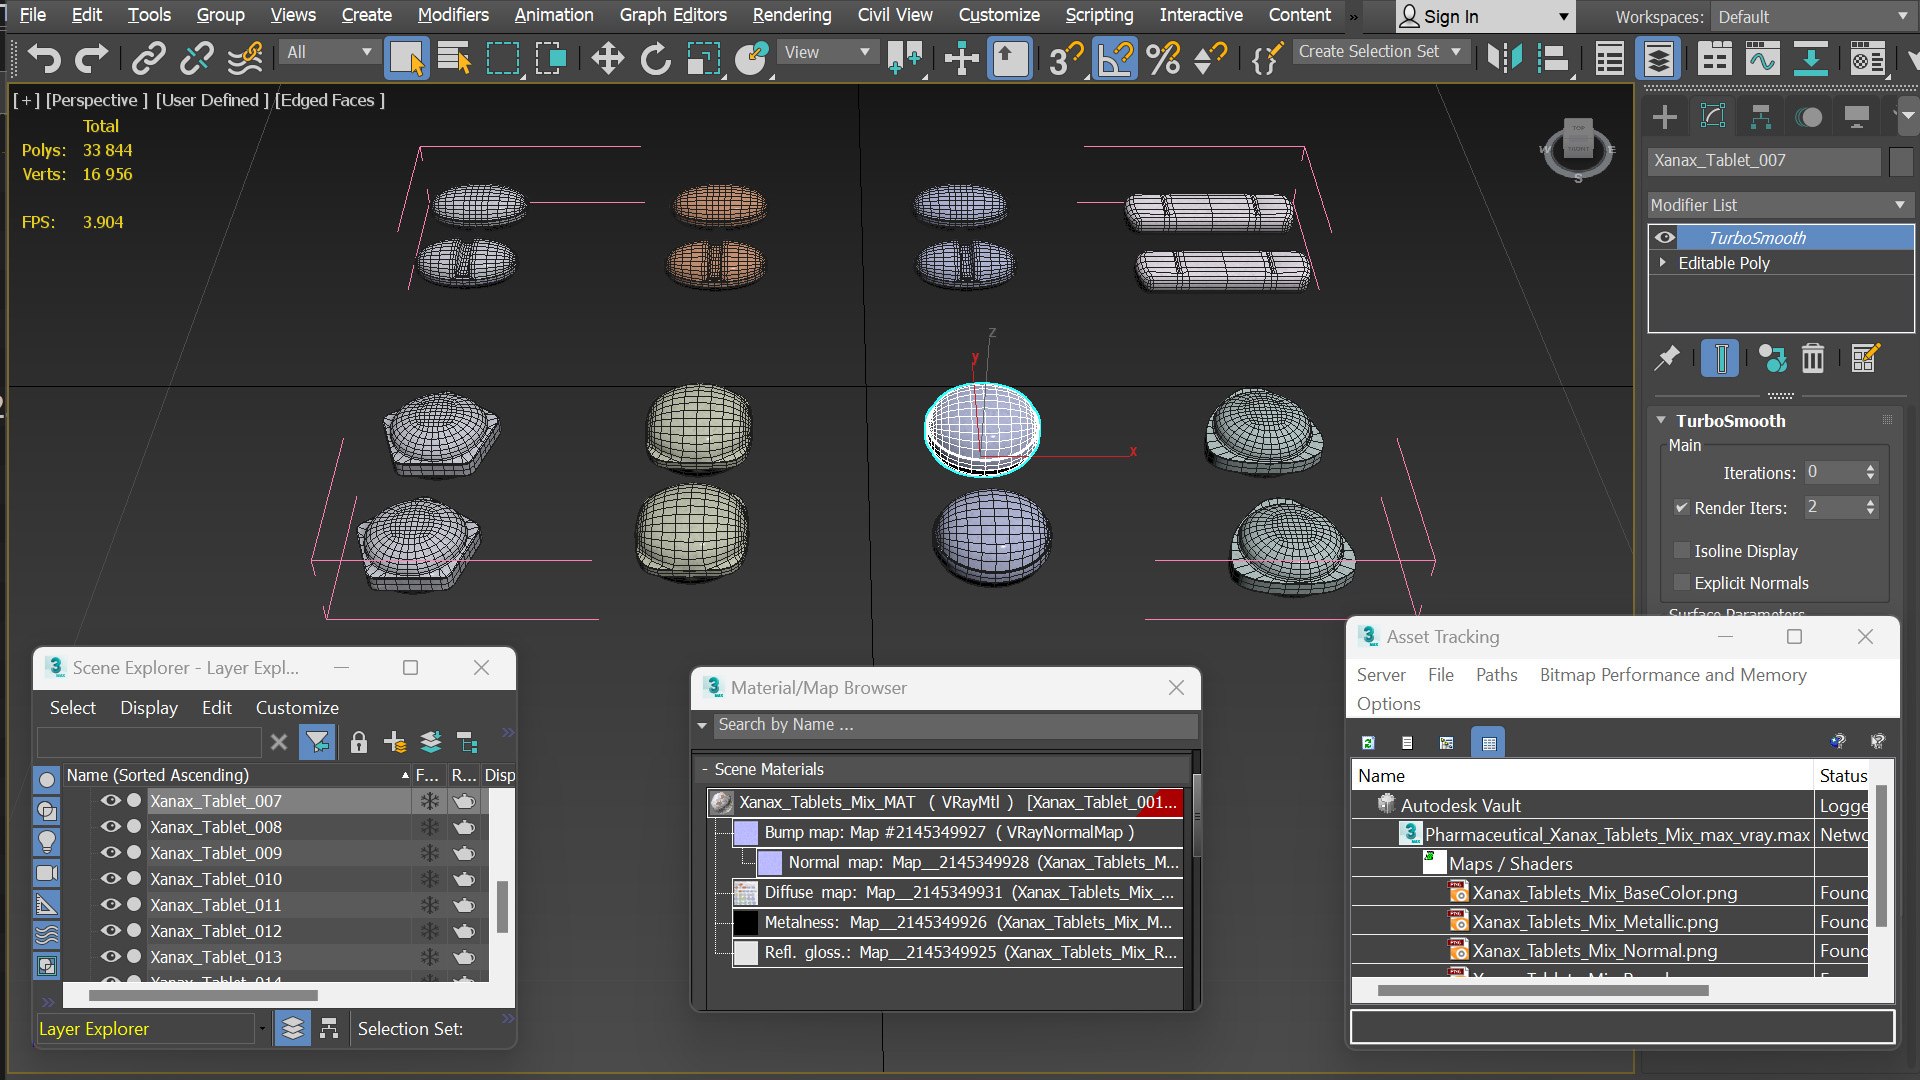Open Display menu in Scene Explorer
The height and width of the screenshot is (1080, 1920).
(149, 708)
